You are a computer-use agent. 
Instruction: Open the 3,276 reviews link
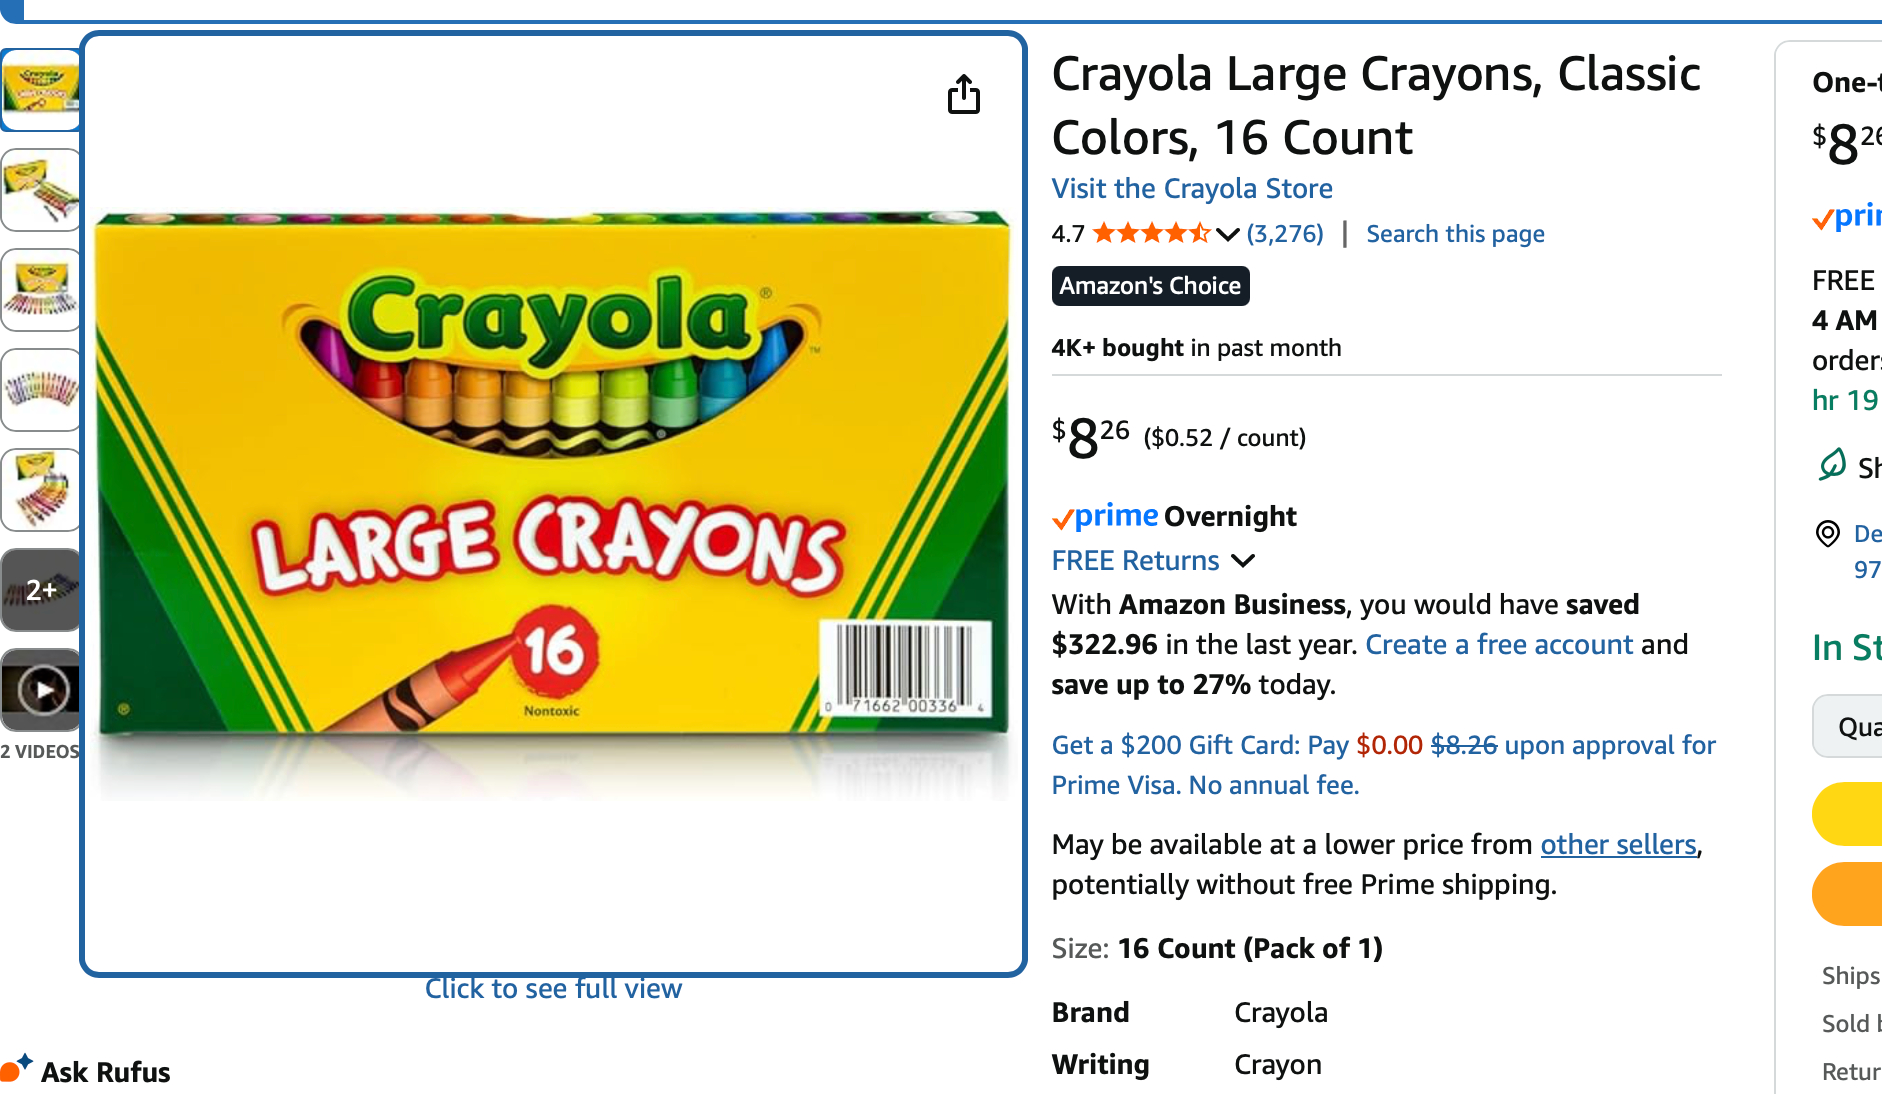[1285, 234]
